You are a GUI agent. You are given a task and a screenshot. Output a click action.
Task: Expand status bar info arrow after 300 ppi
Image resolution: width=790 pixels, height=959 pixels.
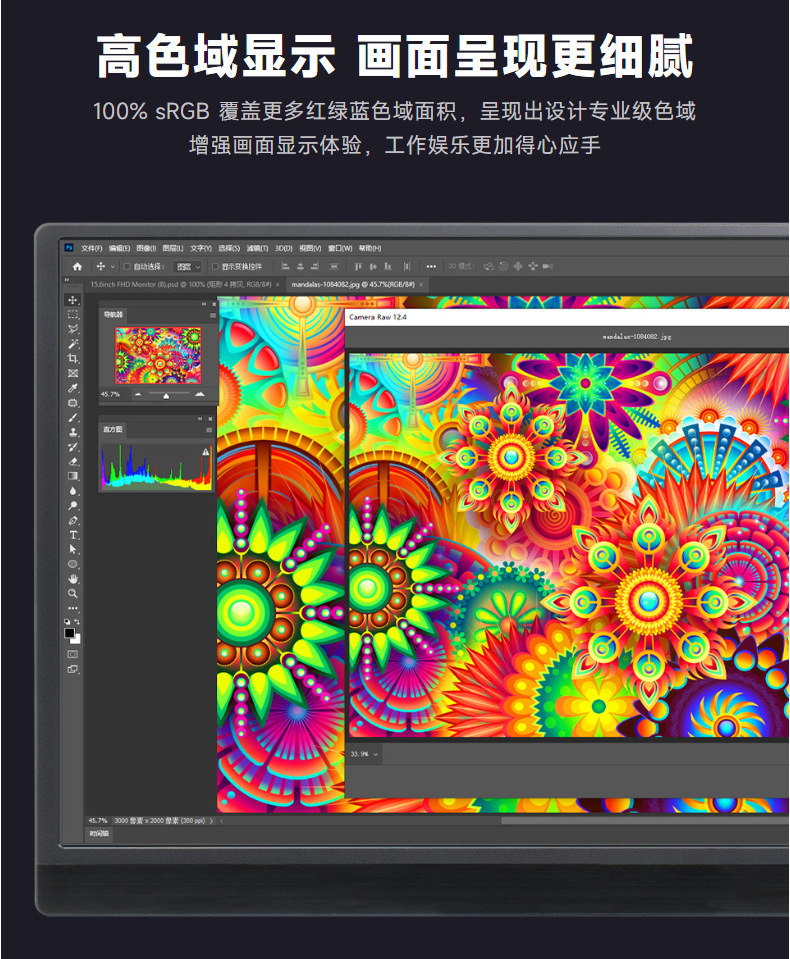point(212,821)
